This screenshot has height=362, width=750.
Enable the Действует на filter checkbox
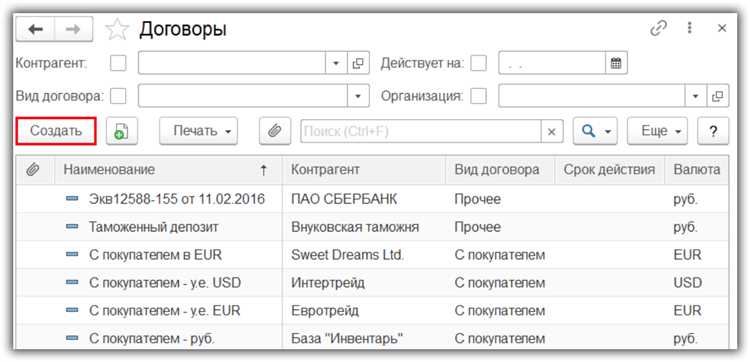478,64
